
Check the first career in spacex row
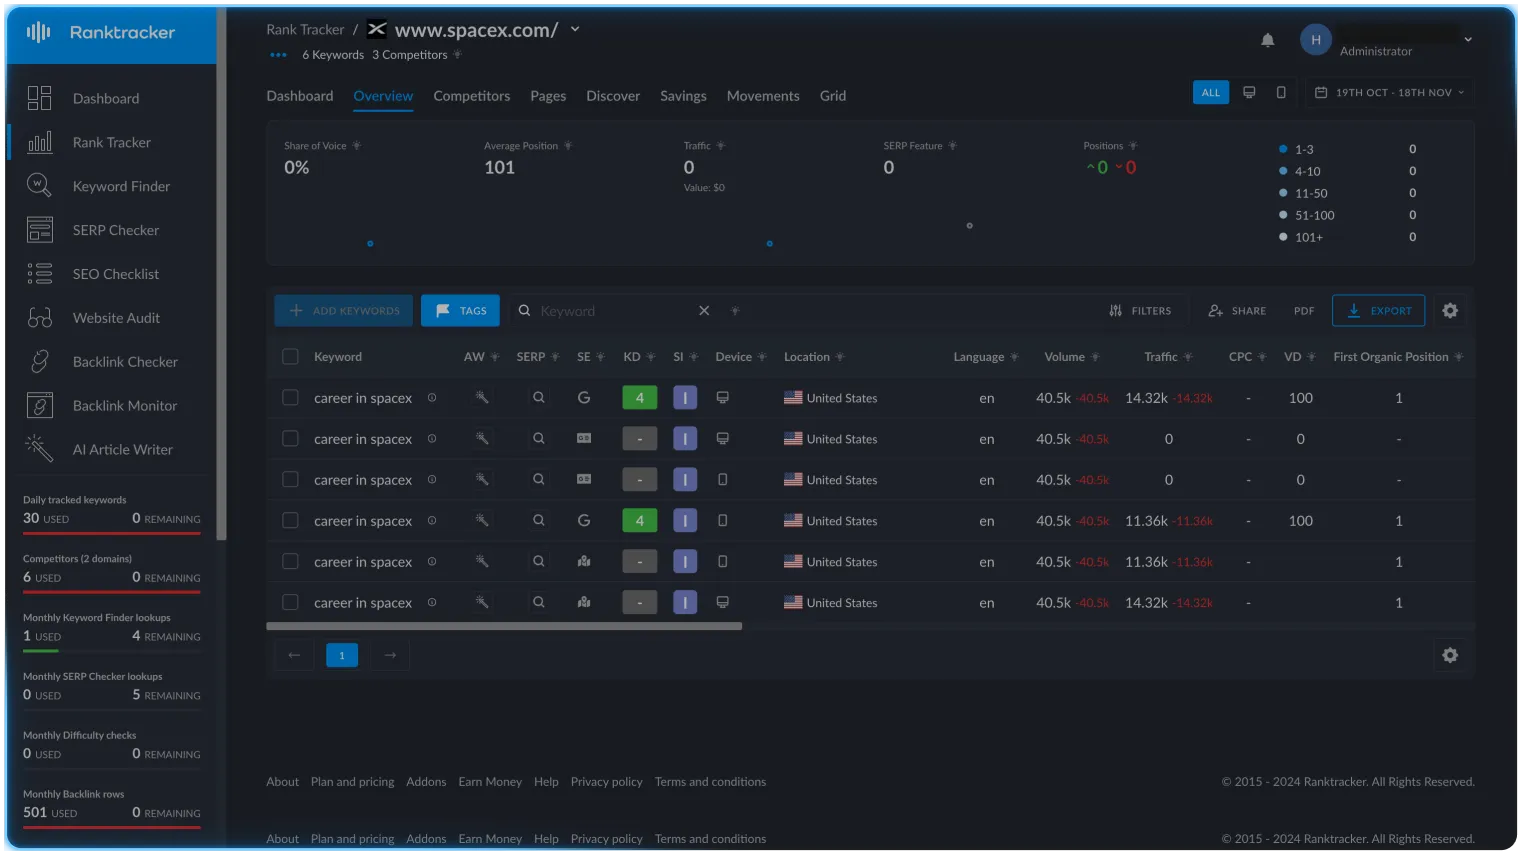pos(290,398)
